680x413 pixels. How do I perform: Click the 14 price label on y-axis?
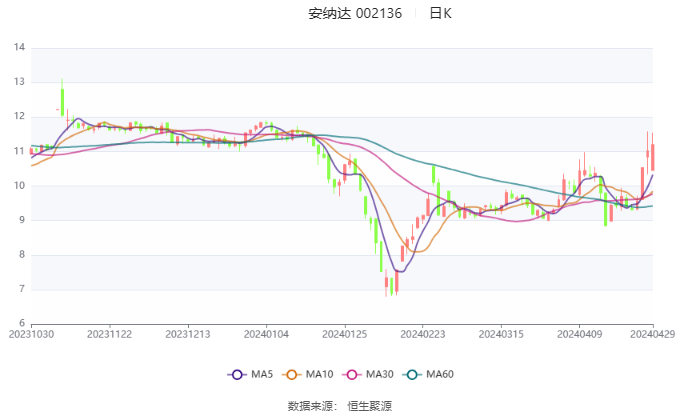pos(19,47)
